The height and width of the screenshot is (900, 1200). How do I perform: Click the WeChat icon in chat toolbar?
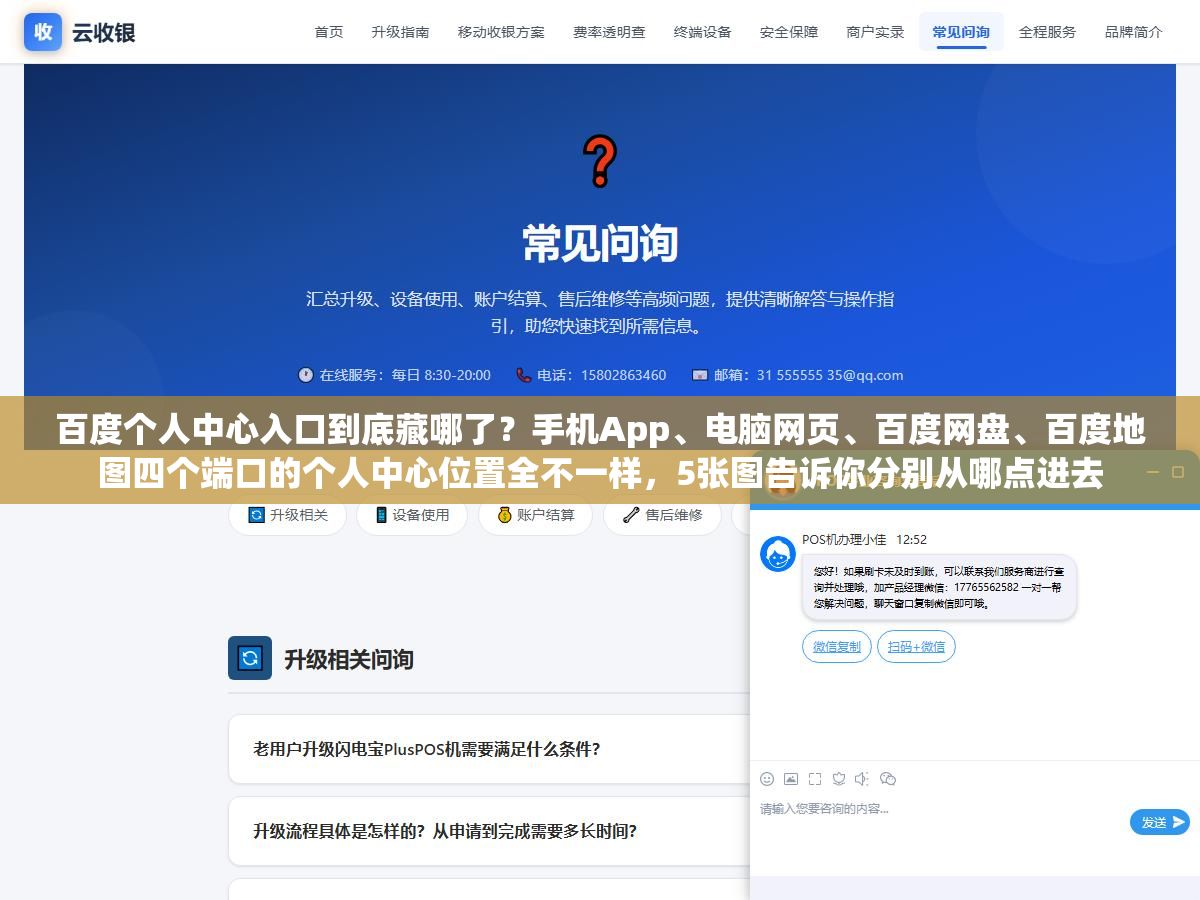click(x=888, y=779)
